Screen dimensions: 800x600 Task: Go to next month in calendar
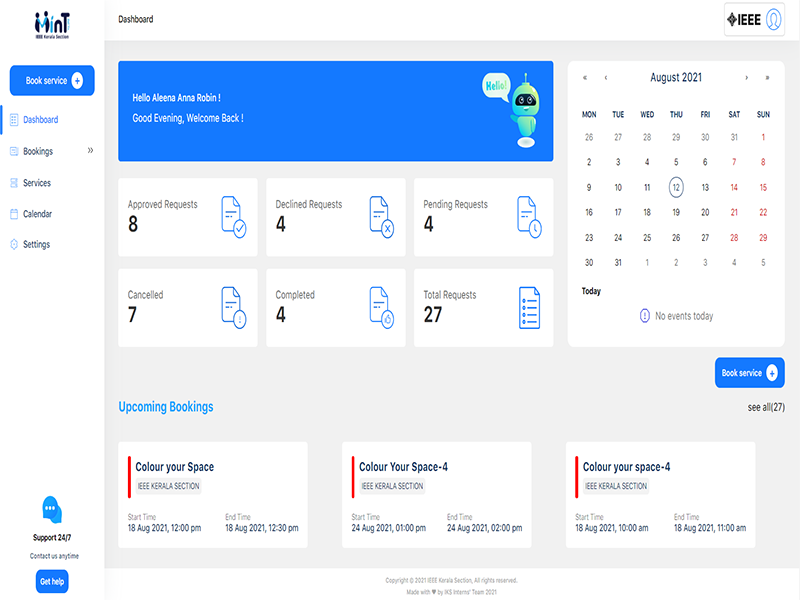click(x=746, y=77)
